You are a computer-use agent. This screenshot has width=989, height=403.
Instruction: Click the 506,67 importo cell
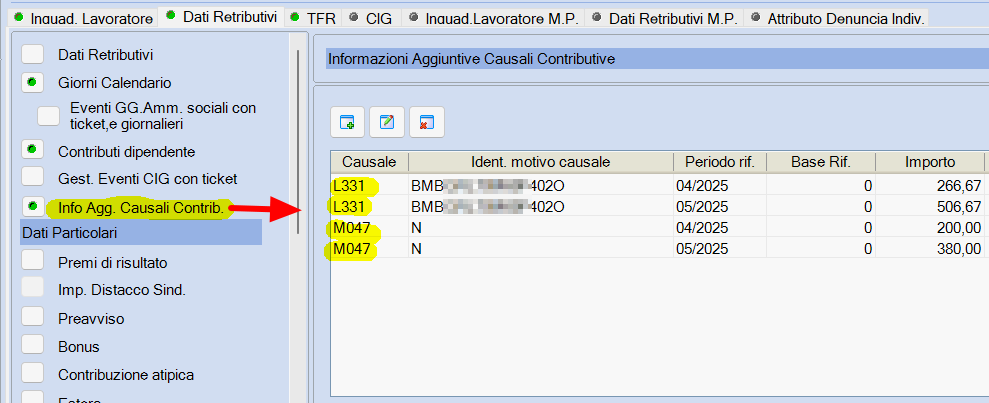click(930, 206)
